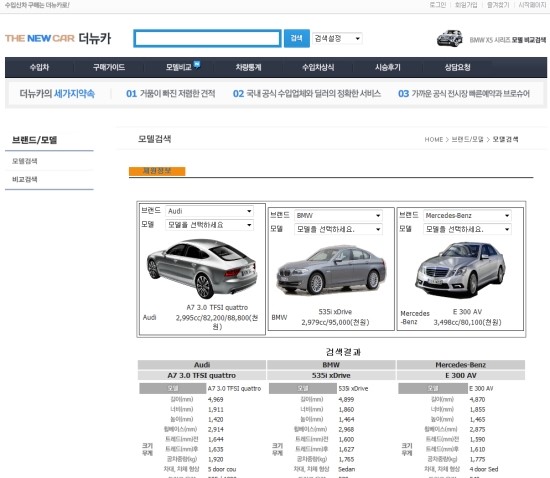Click the Mercedes-Benz results column header
Viewport: 550px width, 478px height.
coord(461,365)
